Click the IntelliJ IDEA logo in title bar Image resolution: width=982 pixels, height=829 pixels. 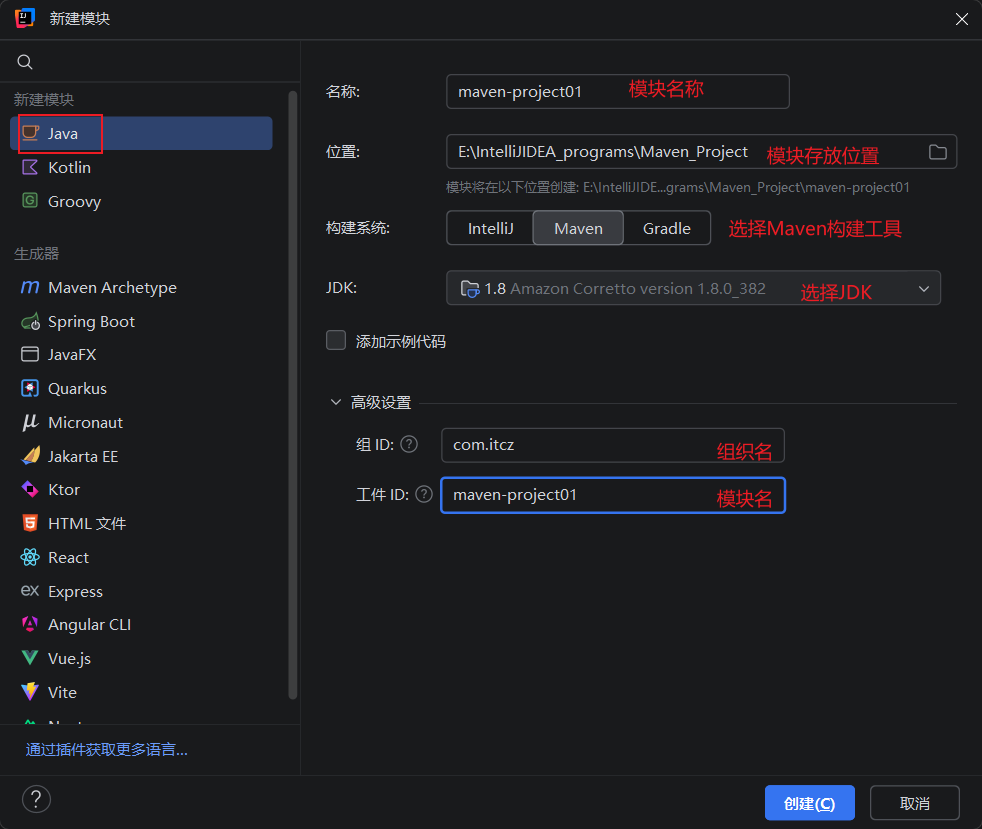tap(25, 18)
